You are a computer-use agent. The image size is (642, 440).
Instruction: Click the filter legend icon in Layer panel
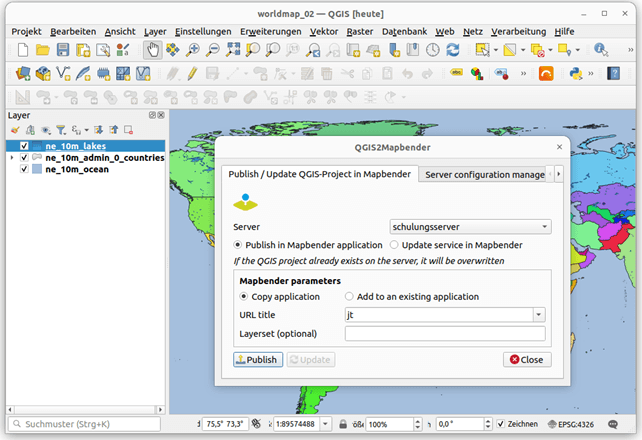pos(60,130)
